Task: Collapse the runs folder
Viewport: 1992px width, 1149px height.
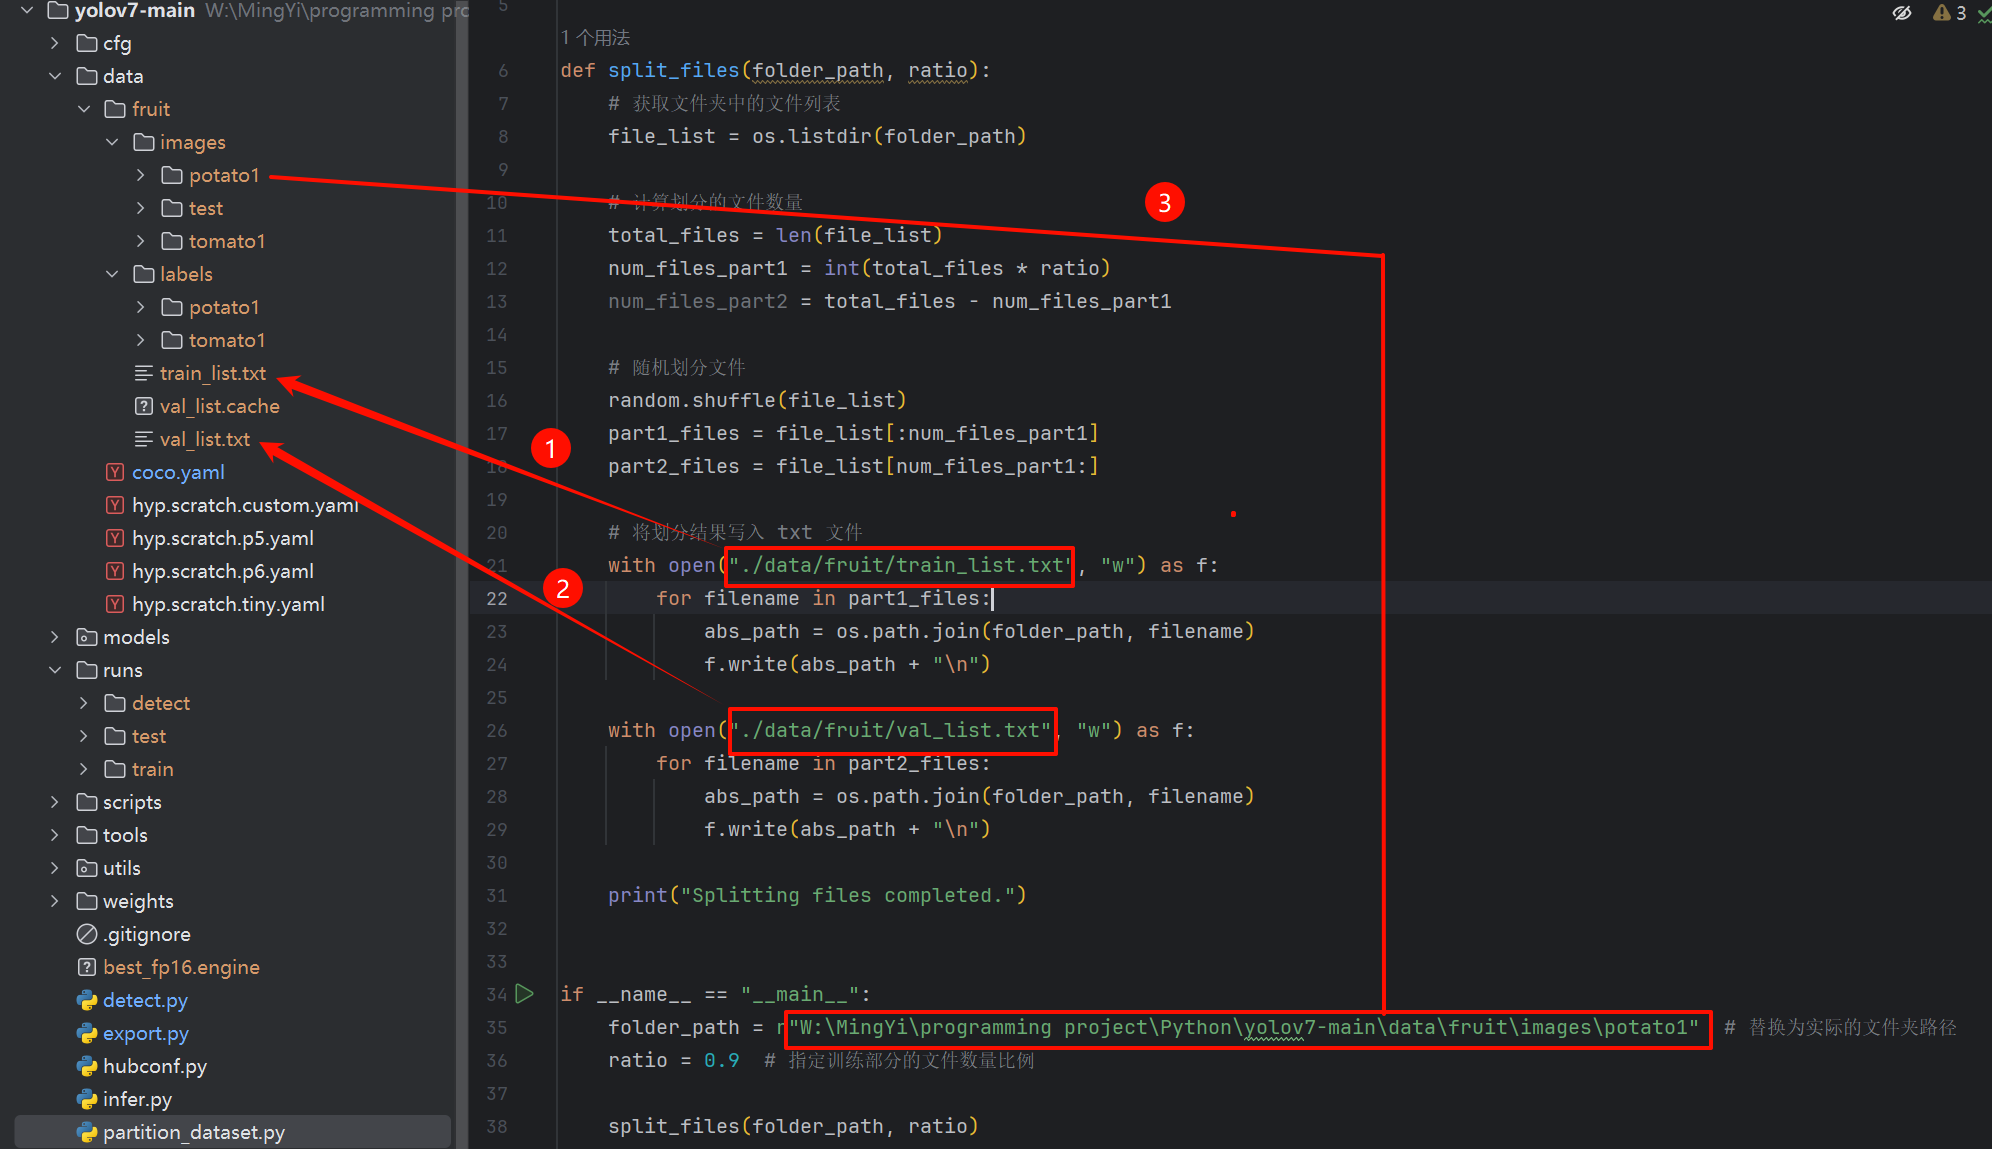Action: (55, 670)
